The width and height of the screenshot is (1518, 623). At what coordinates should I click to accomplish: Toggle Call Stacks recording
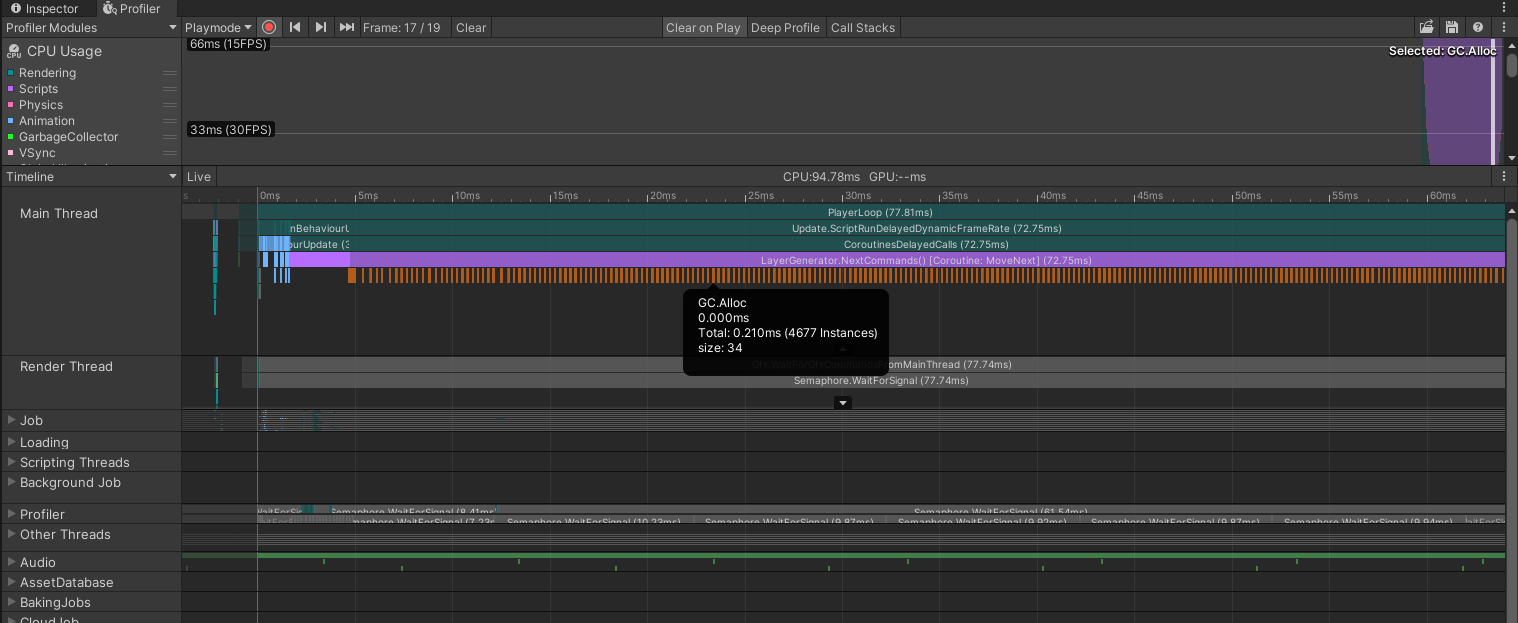pyautogui.click(x=862, y=27)
